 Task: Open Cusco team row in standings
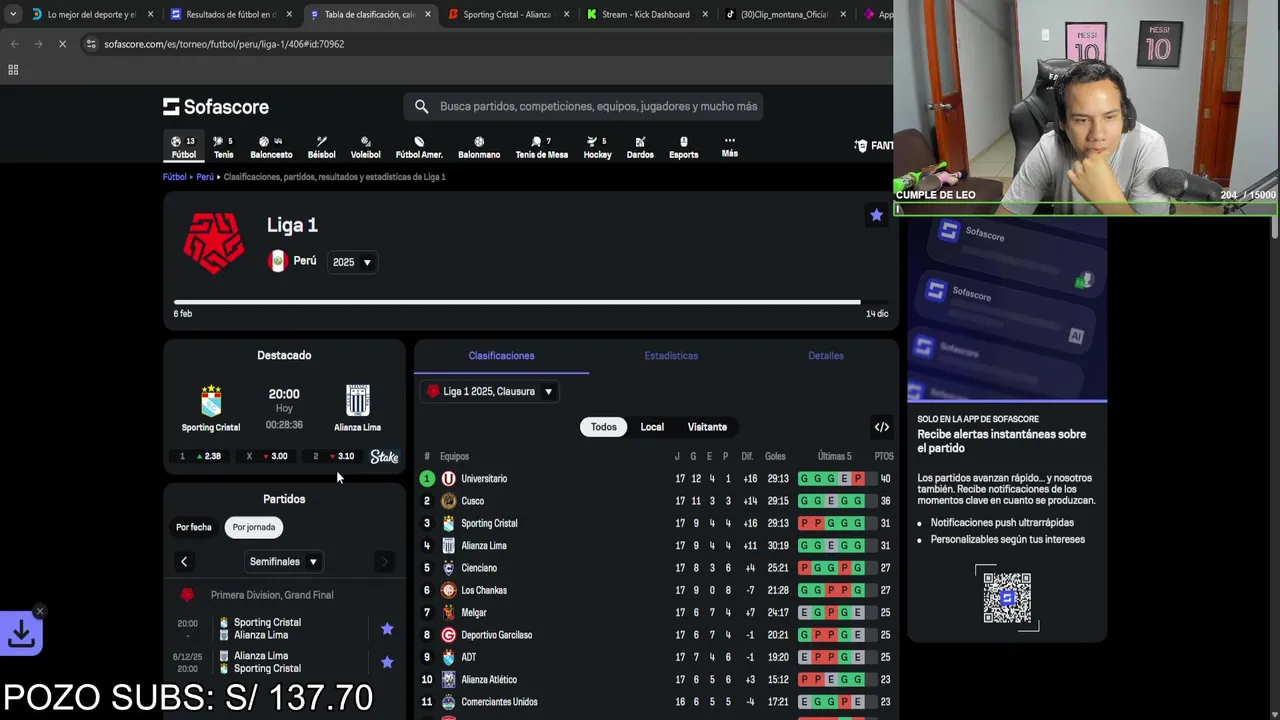[657, 501]
